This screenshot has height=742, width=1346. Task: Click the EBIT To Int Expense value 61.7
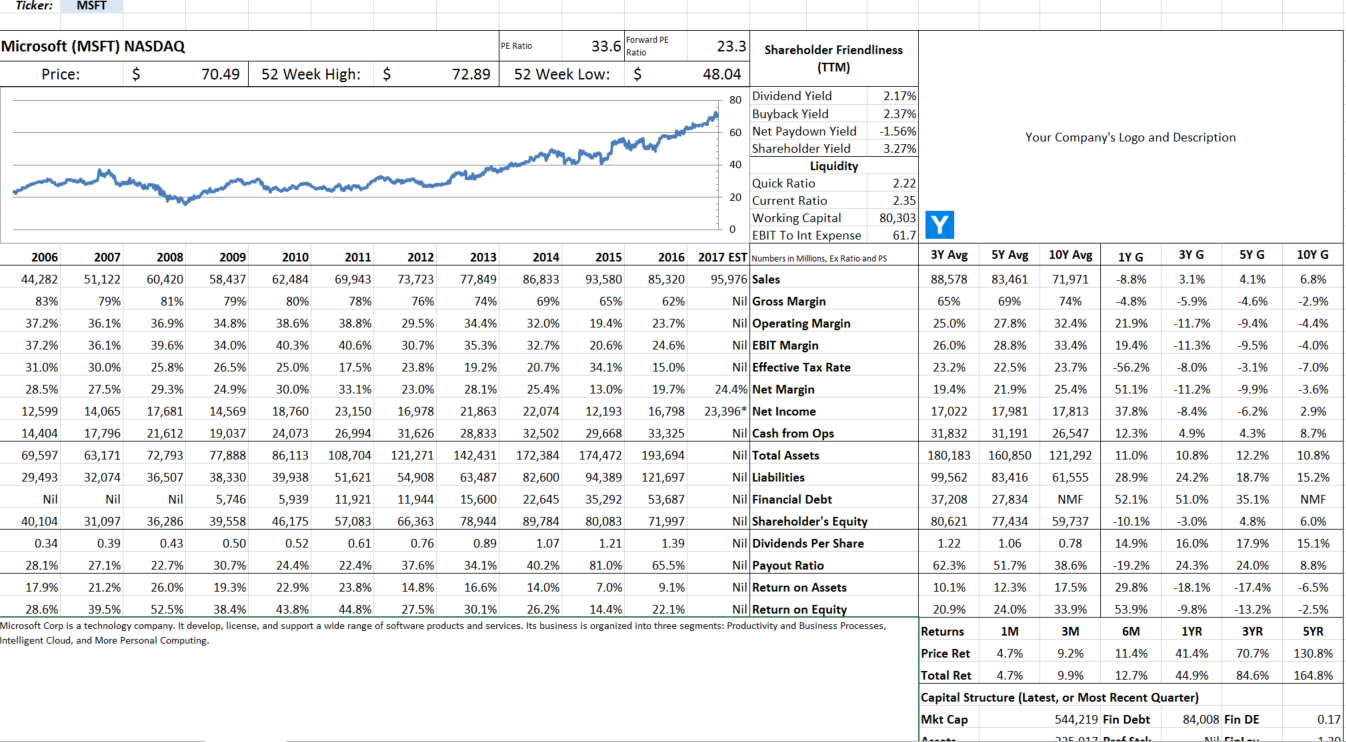(904, 236)
